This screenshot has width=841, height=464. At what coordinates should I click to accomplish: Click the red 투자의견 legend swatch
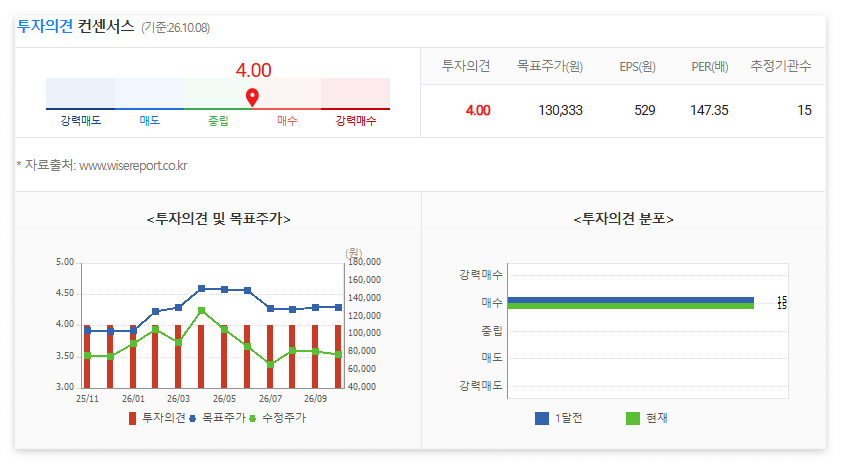click(132, 418)
